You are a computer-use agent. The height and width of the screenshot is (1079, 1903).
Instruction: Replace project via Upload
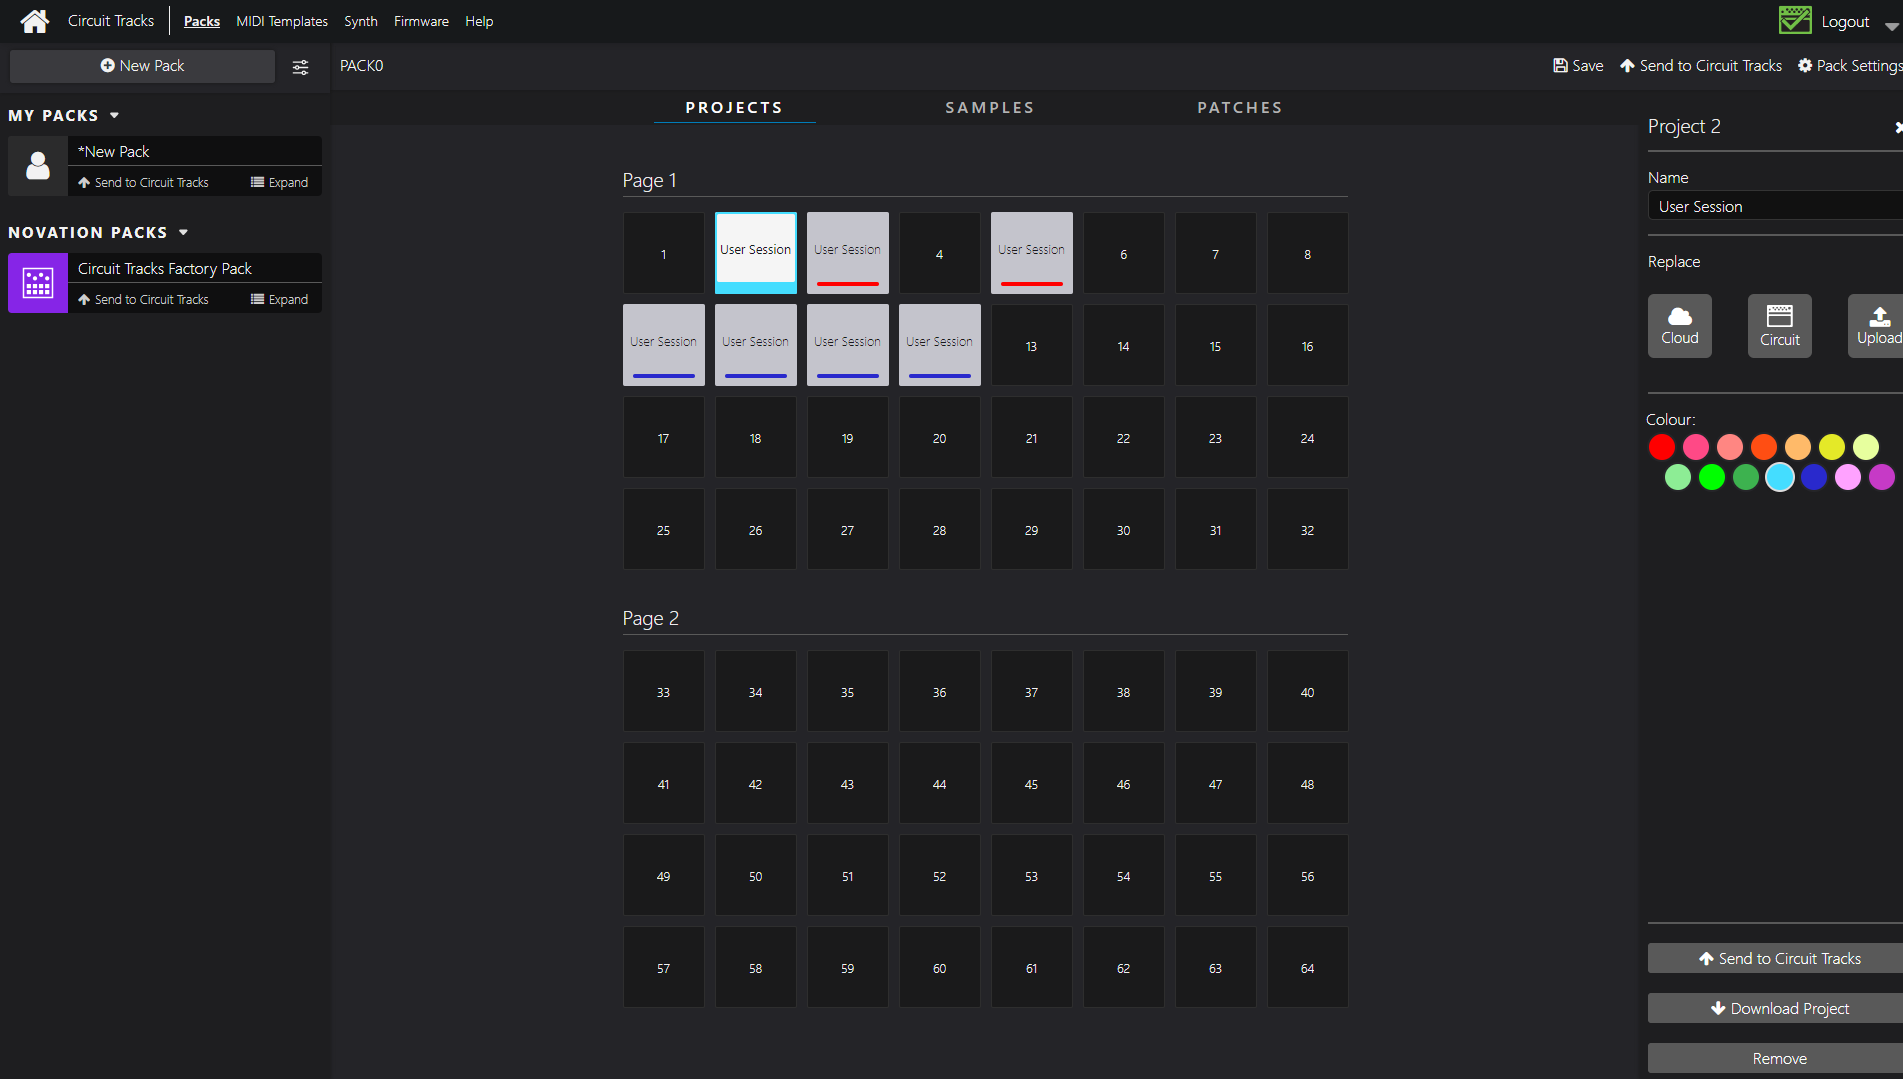click(1877, 326)
